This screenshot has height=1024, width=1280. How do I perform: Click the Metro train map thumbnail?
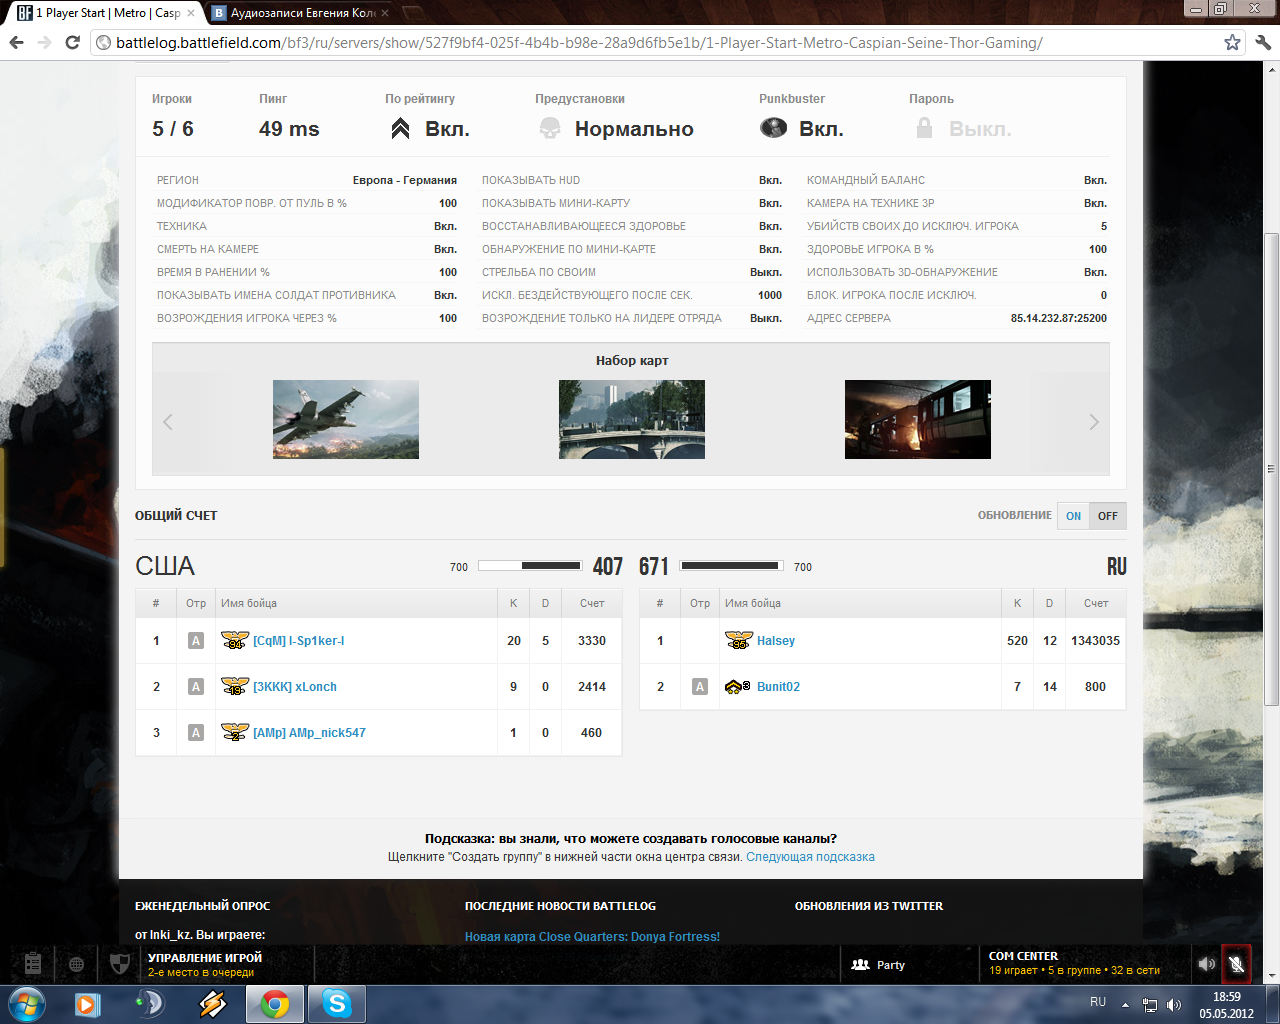[x=918, y=419]
